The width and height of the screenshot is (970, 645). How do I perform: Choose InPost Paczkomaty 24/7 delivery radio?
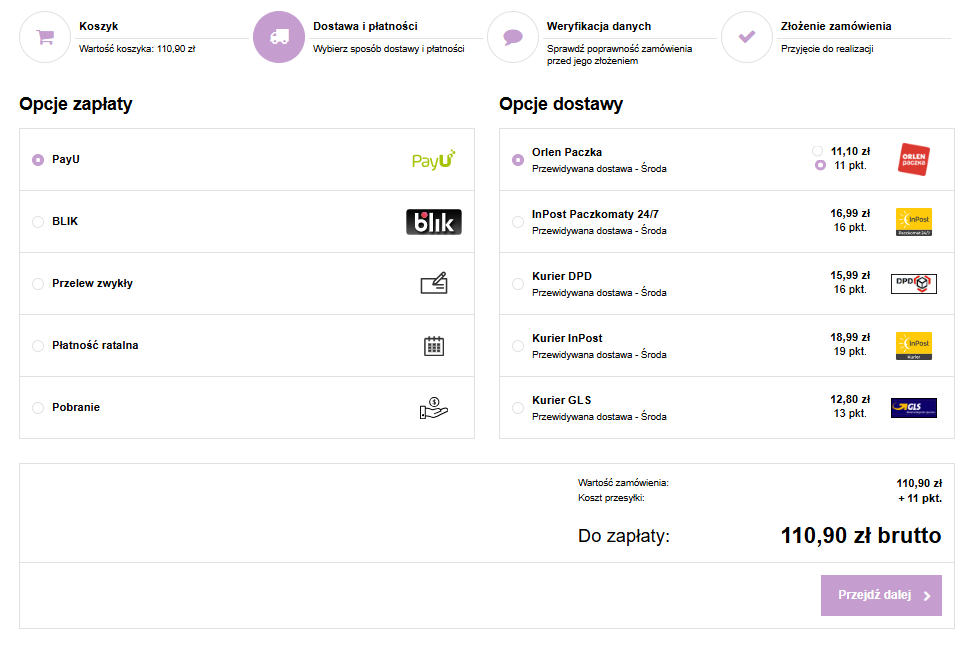pyautogui.click(x=518, y=222)
